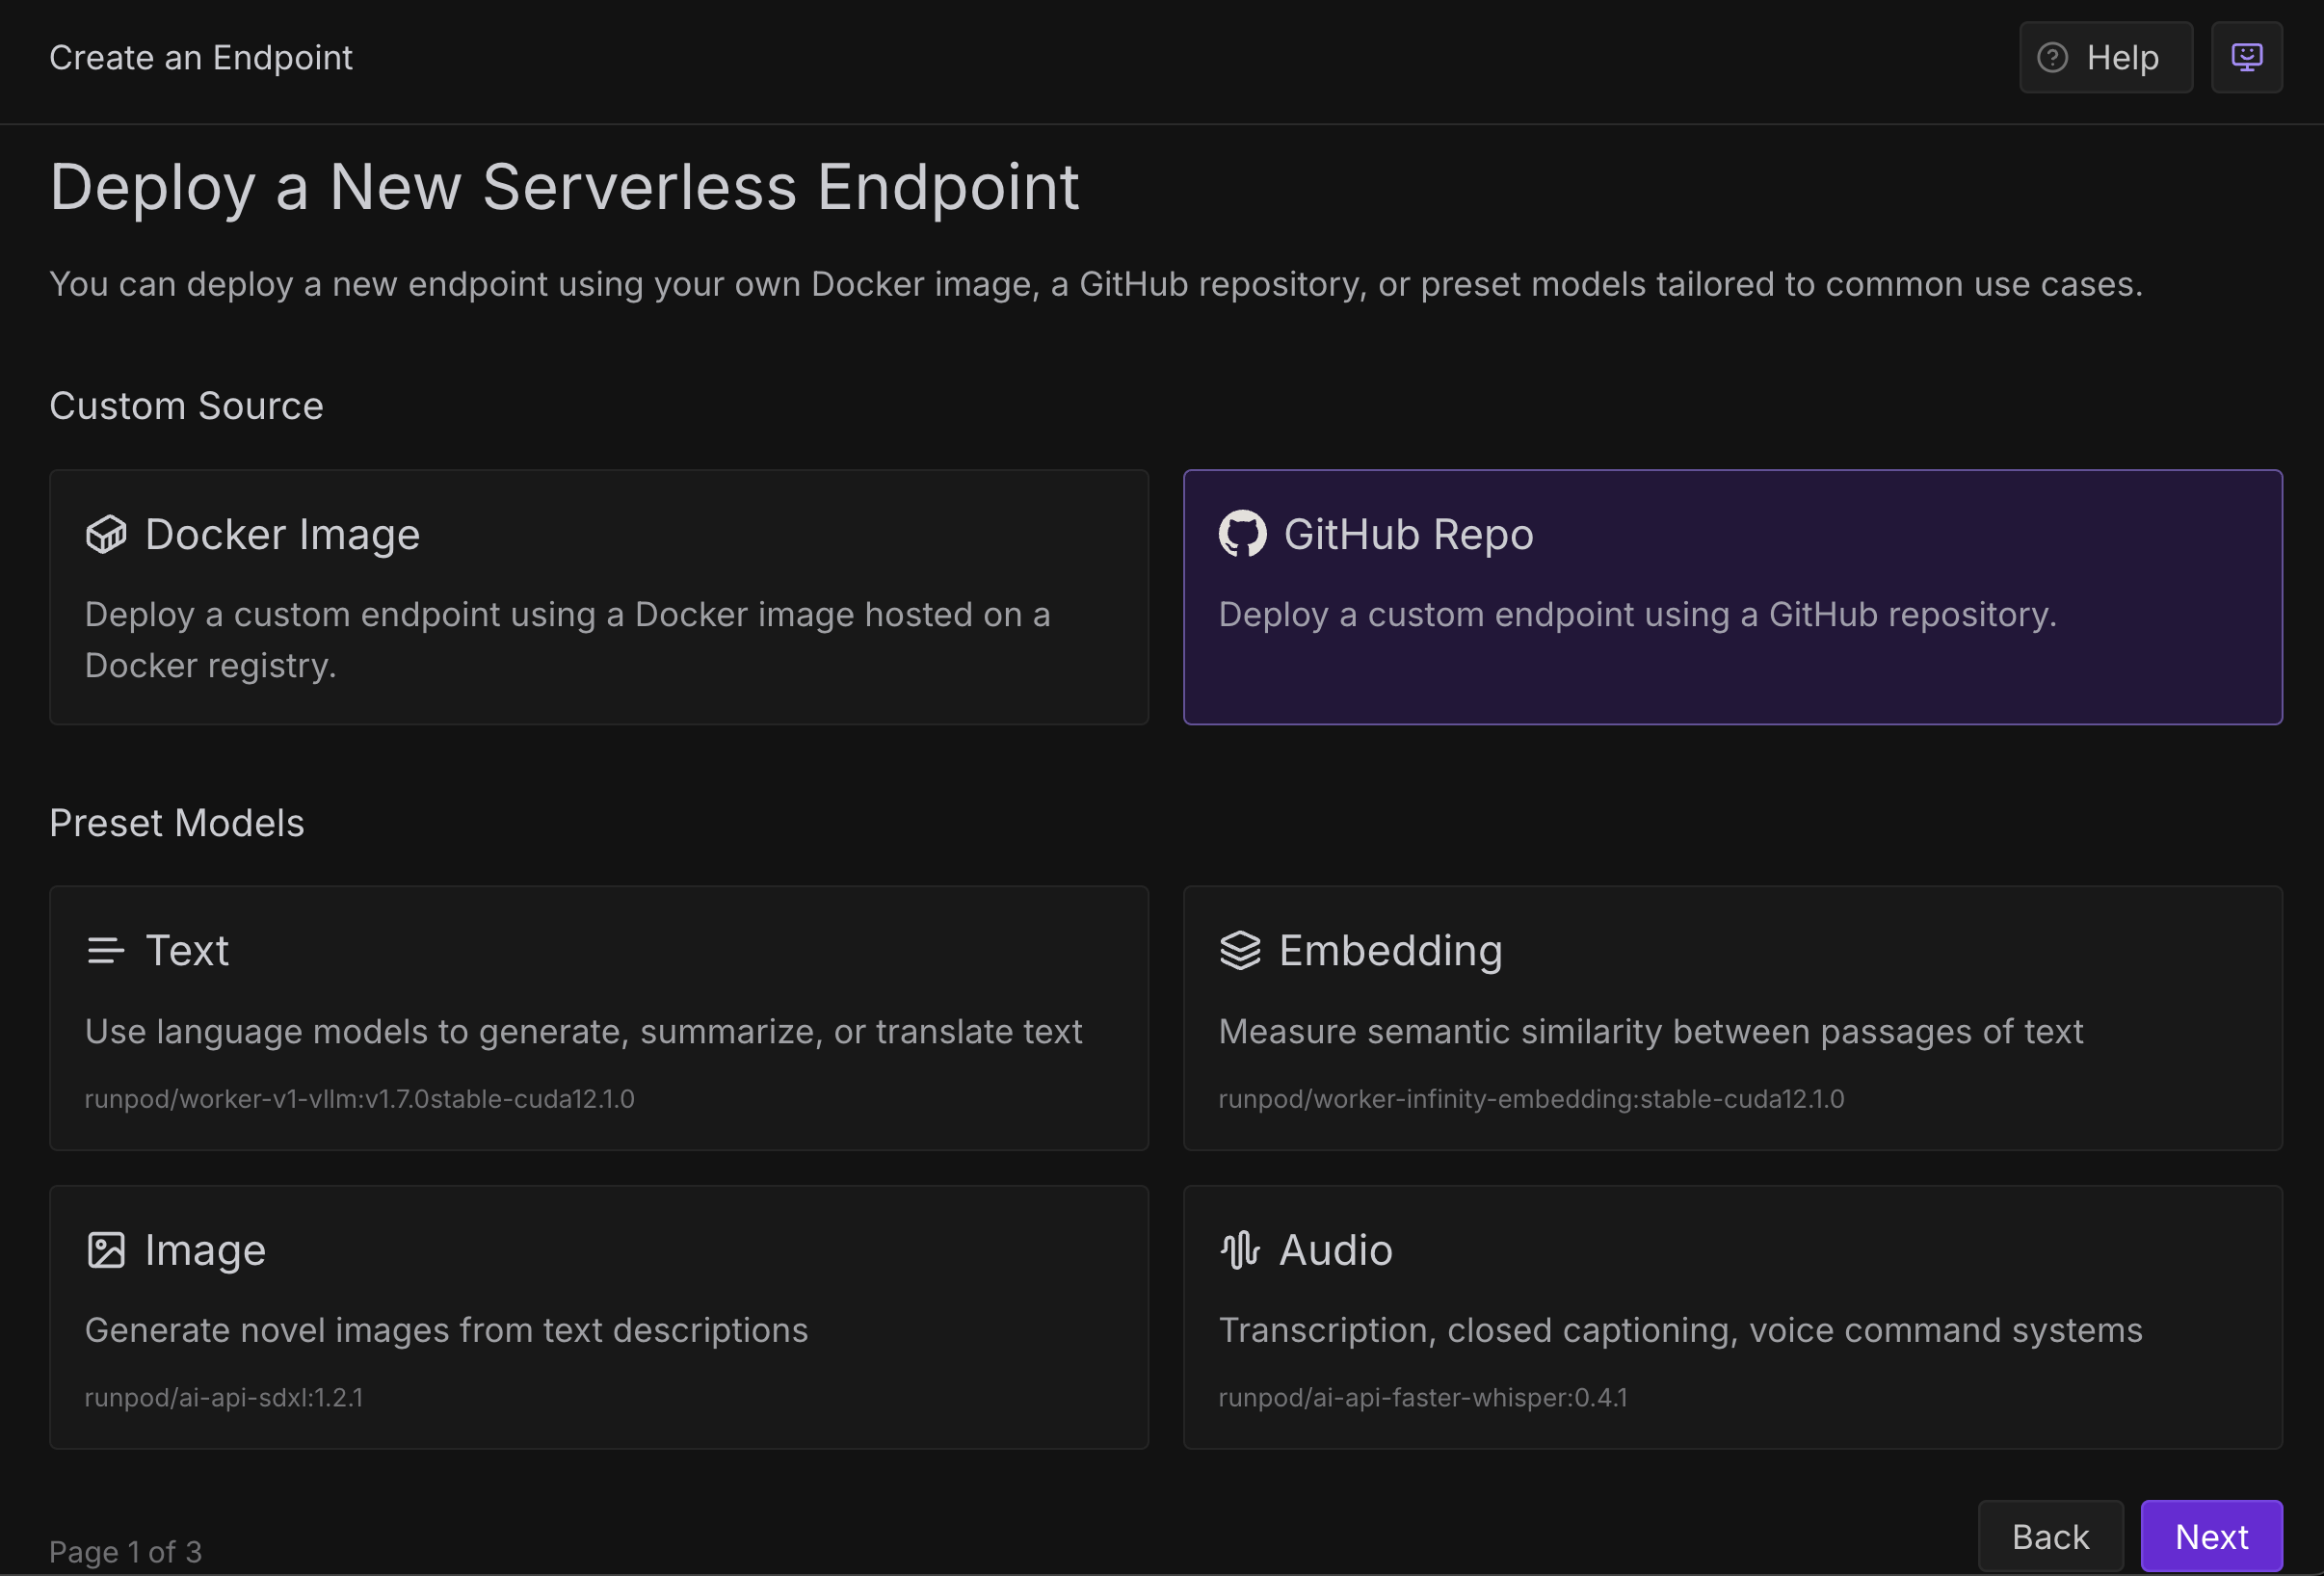Image resolution: width=2324 pixels, height=1576 pixels.
Task: Click the 'Preset Models' section label
Action: click(x=177, y=823)
